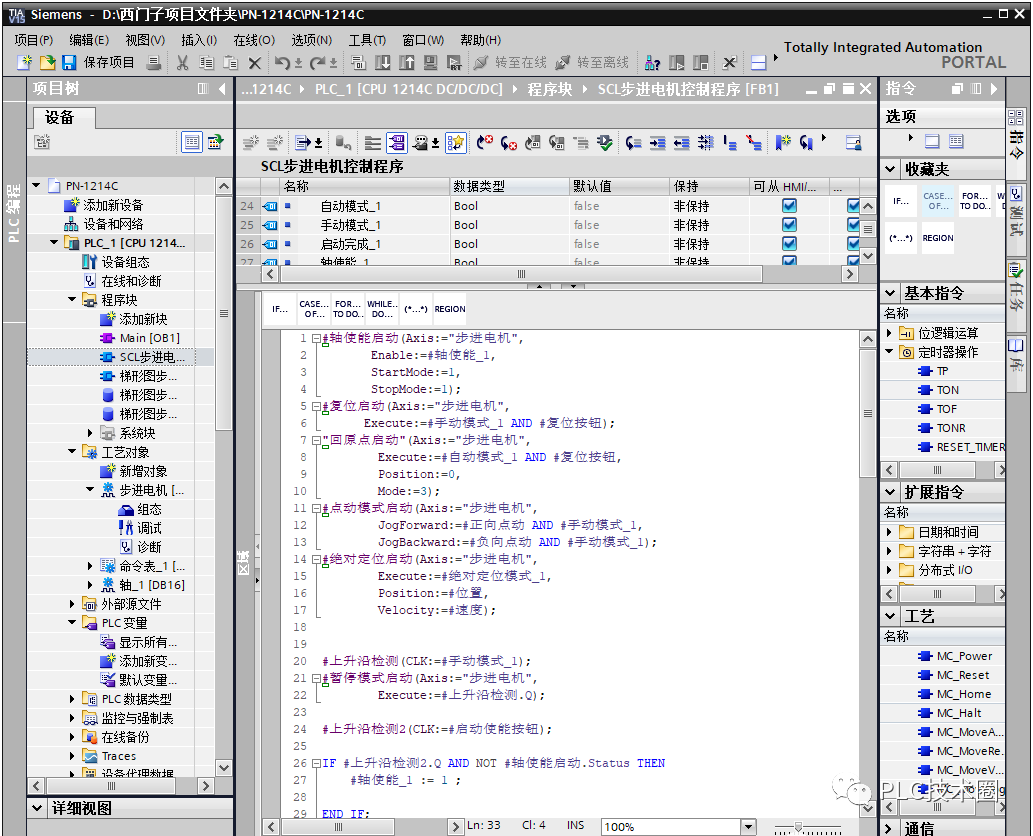Insert IF snippet from editor favorites bar

click(280, 309)
